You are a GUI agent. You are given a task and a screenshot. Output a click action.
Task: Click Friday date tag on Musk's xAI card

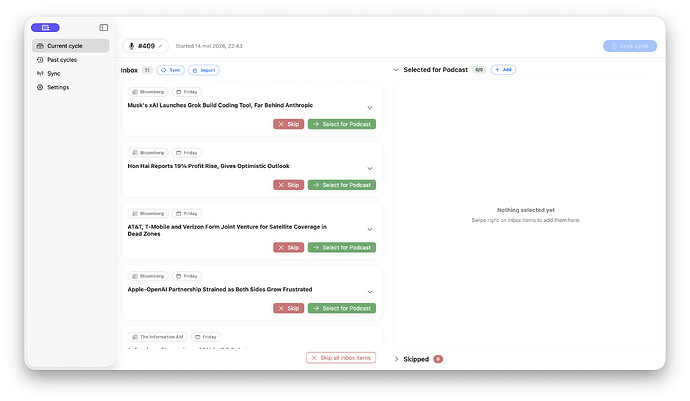187,92
